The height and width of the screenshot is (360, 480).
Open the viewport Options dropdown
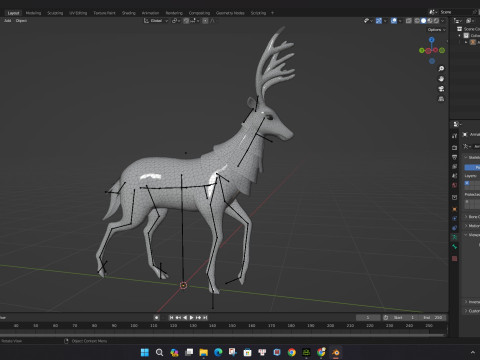(x=436, y=30)
